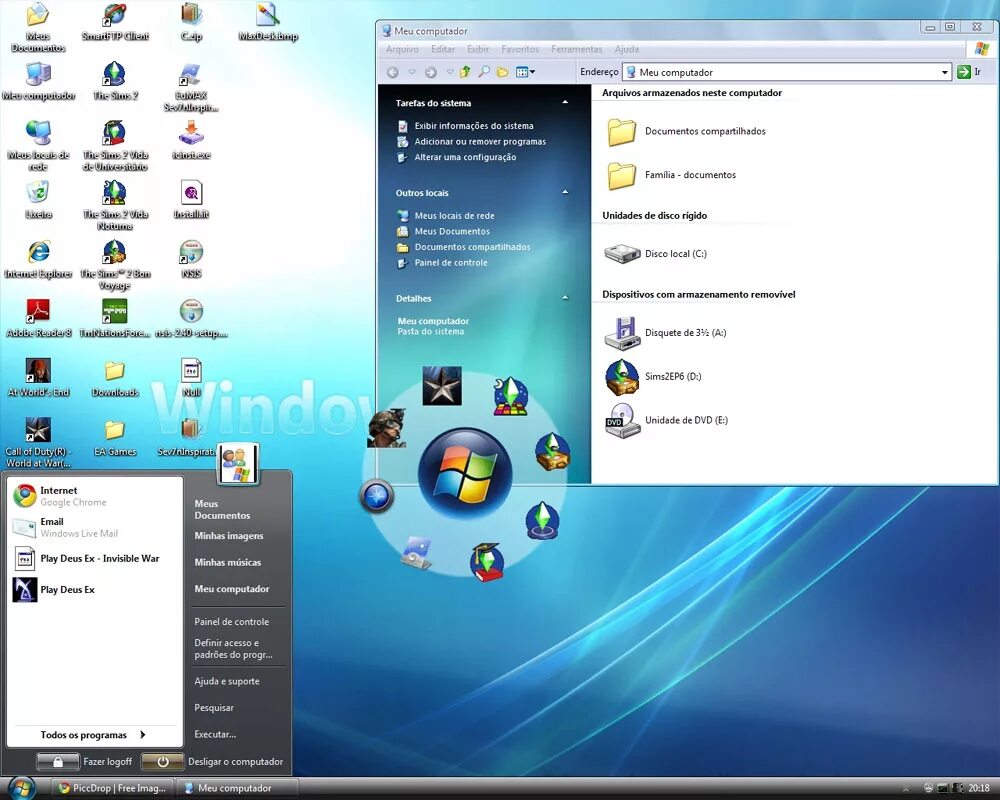Open Adobe Reader 8 desktop icon
This screenshot has height=800, width=1000.
[x=38, y=318]
